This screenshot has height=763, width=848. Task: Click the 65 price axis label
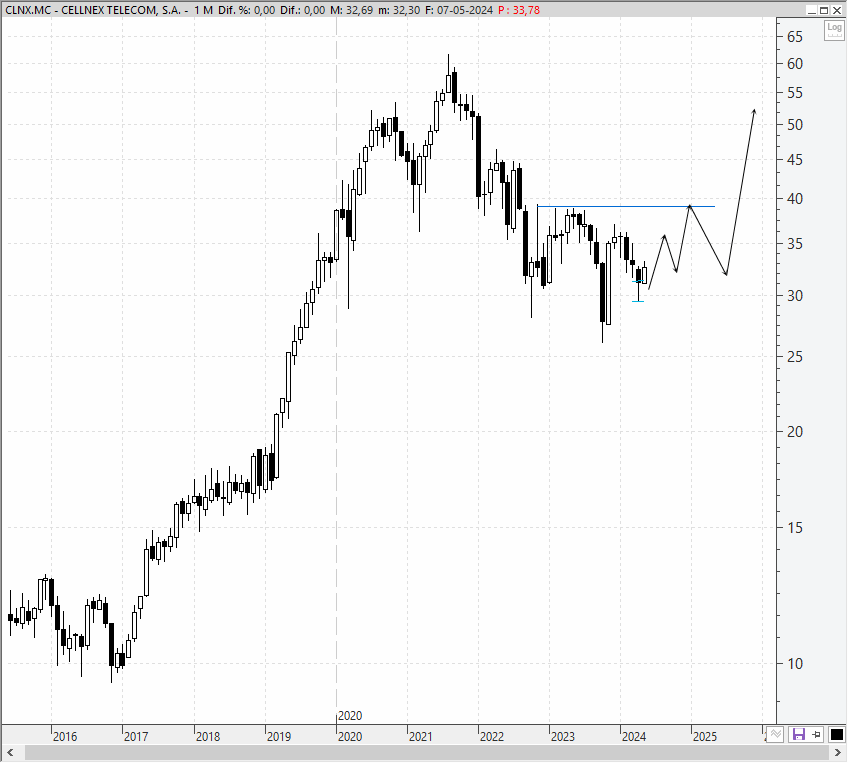(x=795, y=37)
